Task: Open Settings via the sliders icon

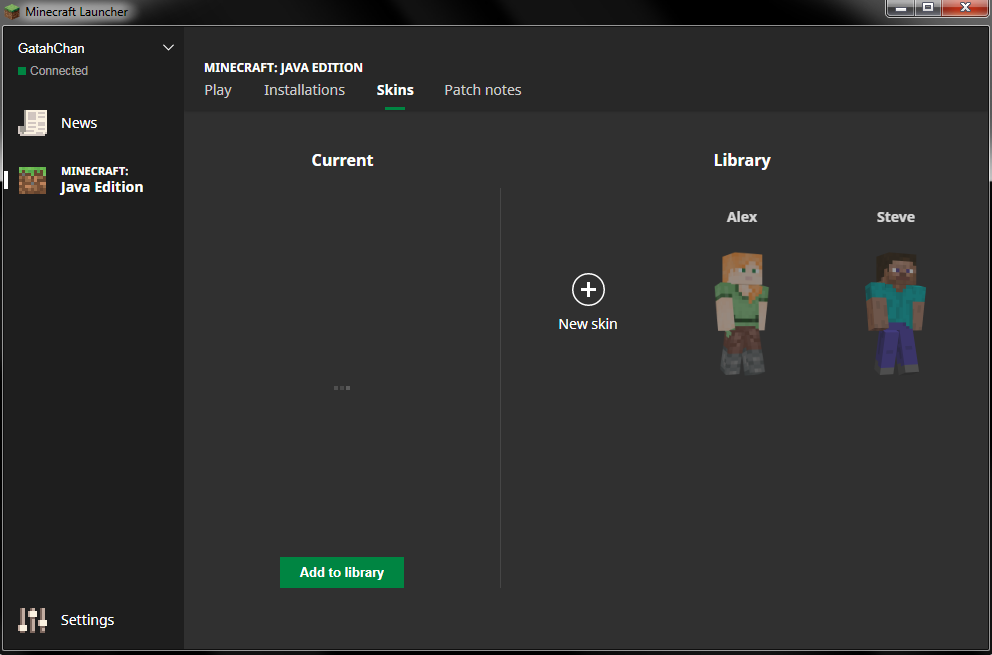Action: tap(32, 620)
